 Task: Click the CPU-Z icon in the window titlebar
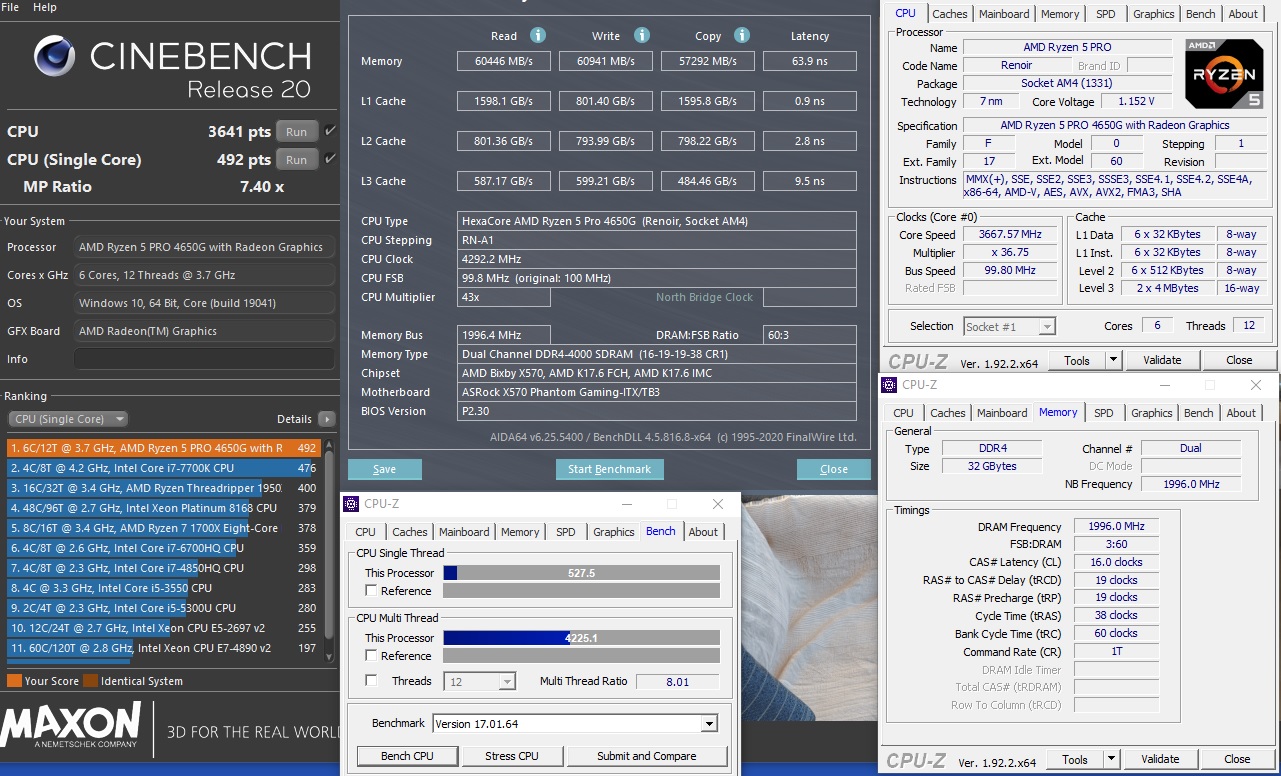click(x=349, y=504)
